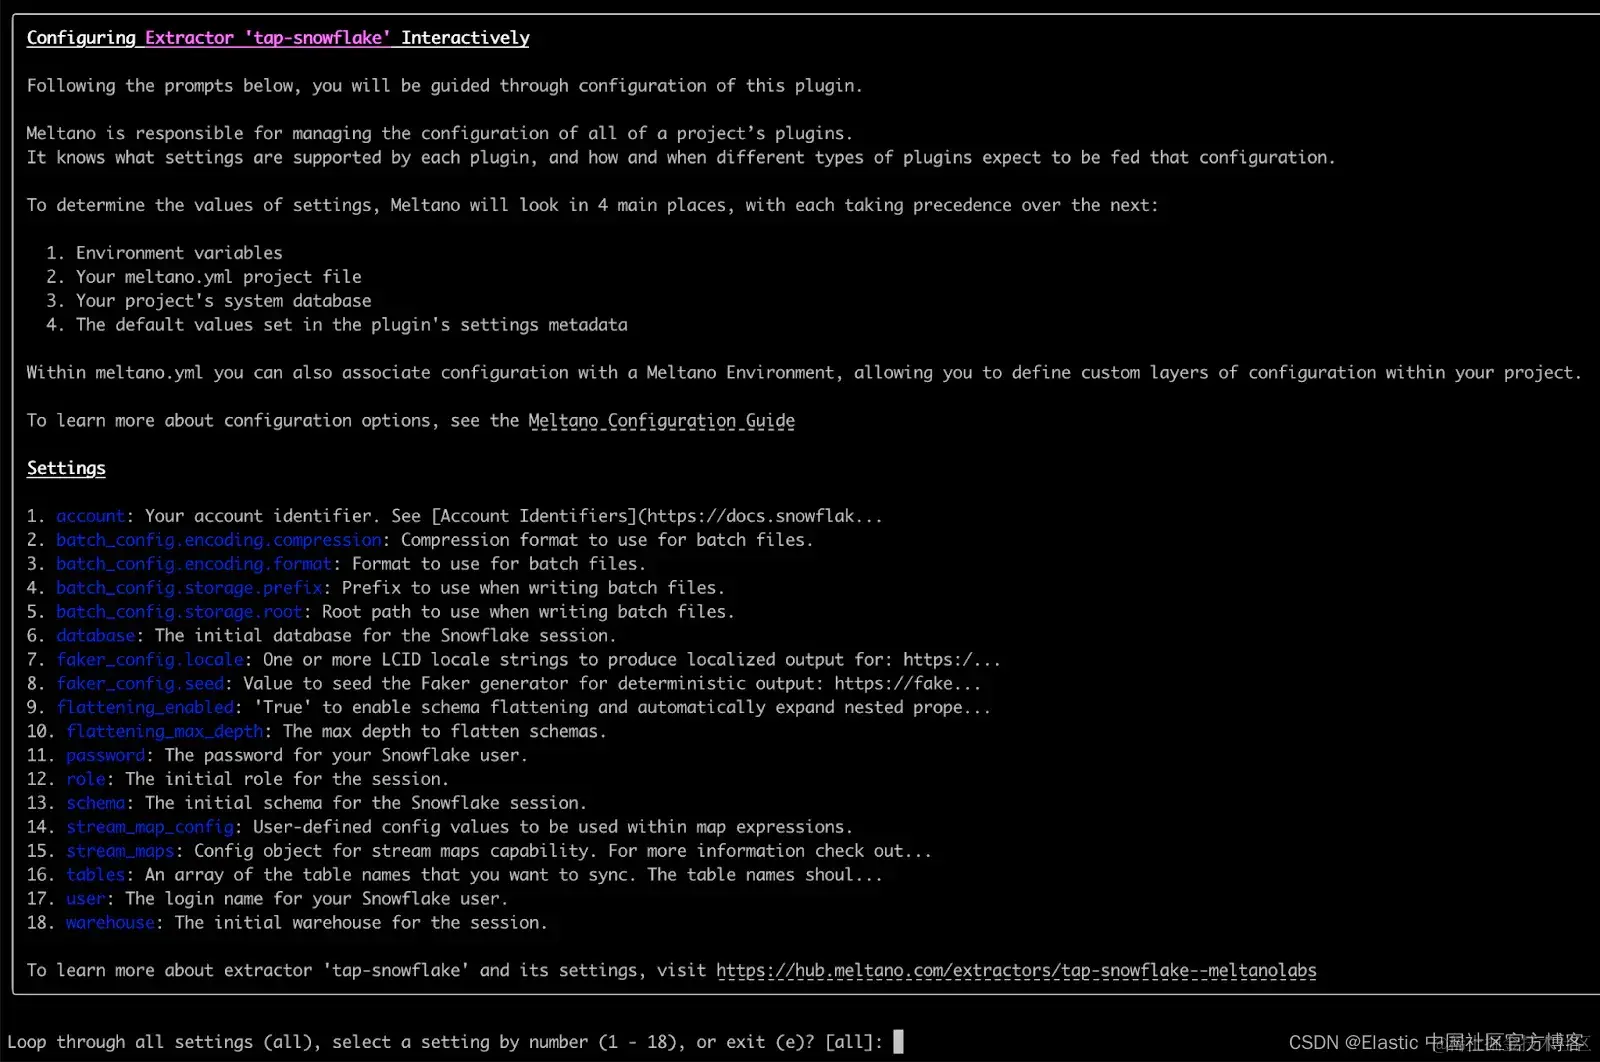Click 'stream_map_config' setting name
Viewport: 1600px width, 1062px height.
point(150,827)
